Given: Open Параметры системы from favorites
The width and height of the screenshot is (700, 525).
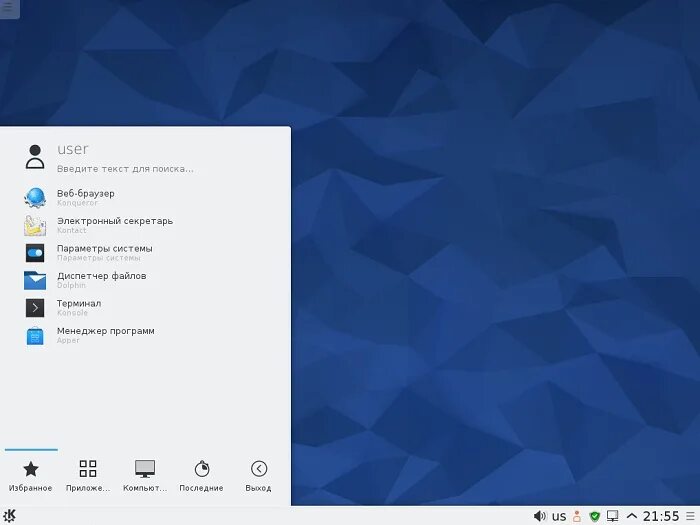Looking at the screenshot, I should coord(147,253).
